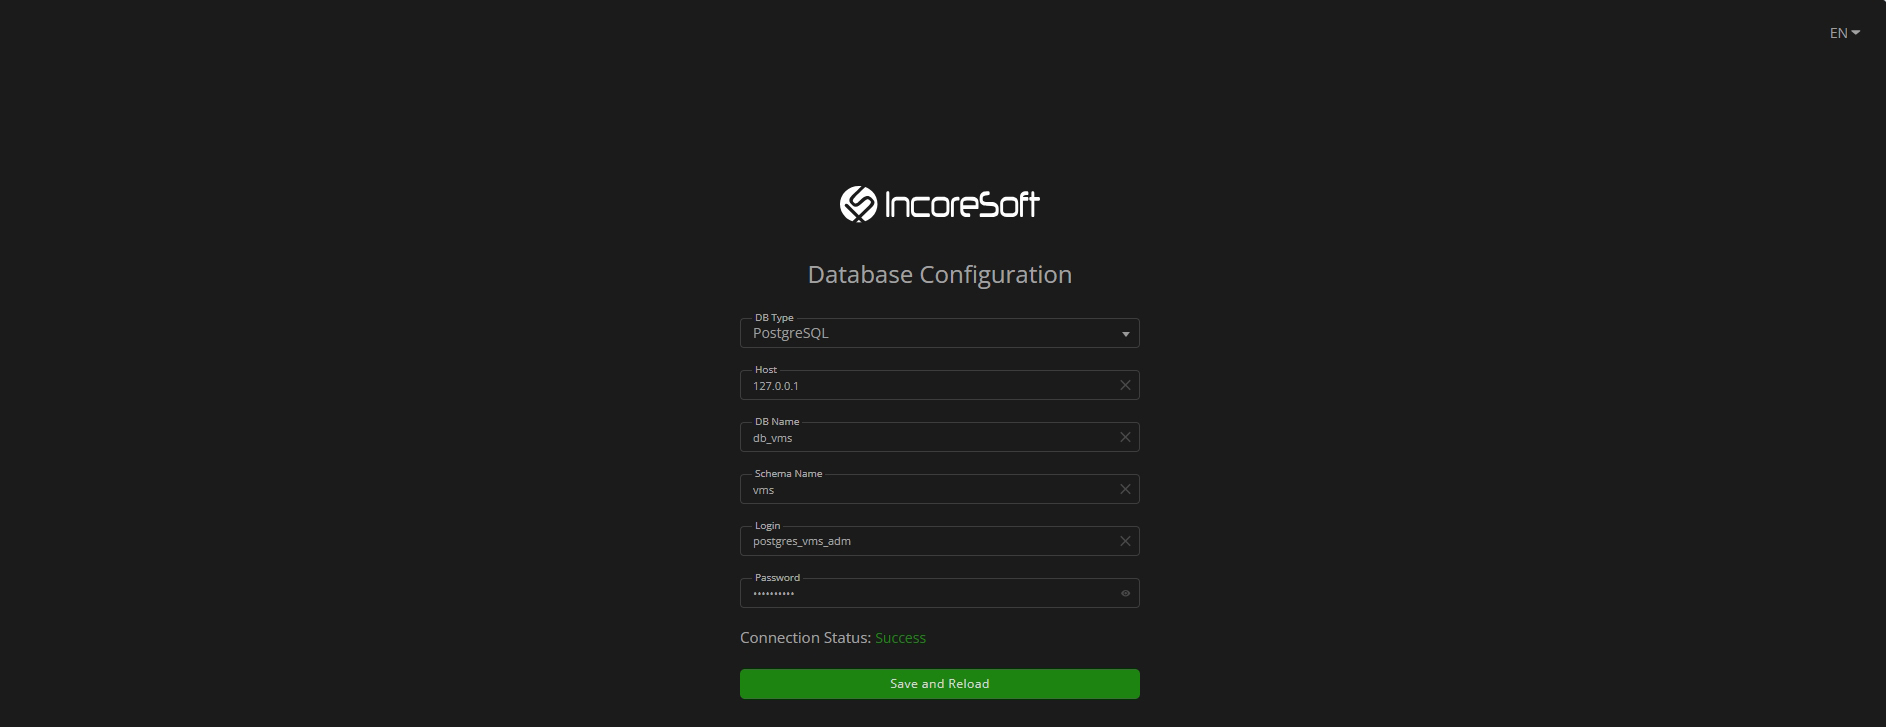Image resolution: width=1886 pixels, height=727 pixels.
Task: Click the Database Configuration heading
Action: tap(939, 275)
